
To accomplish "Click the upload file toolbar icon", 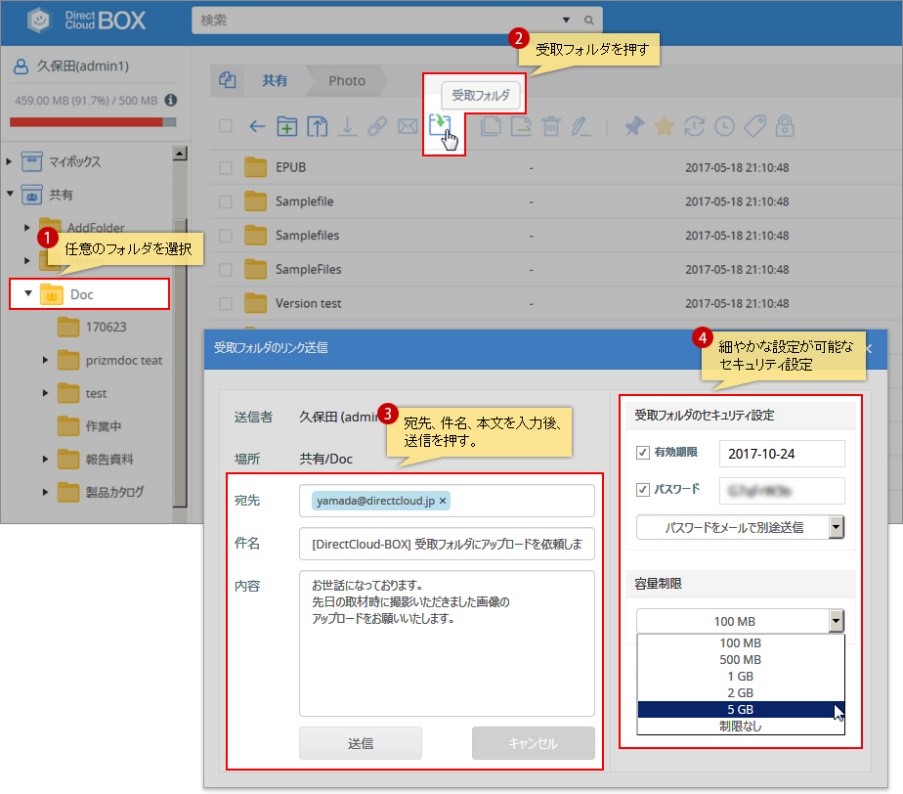I will tap(317, 127).
